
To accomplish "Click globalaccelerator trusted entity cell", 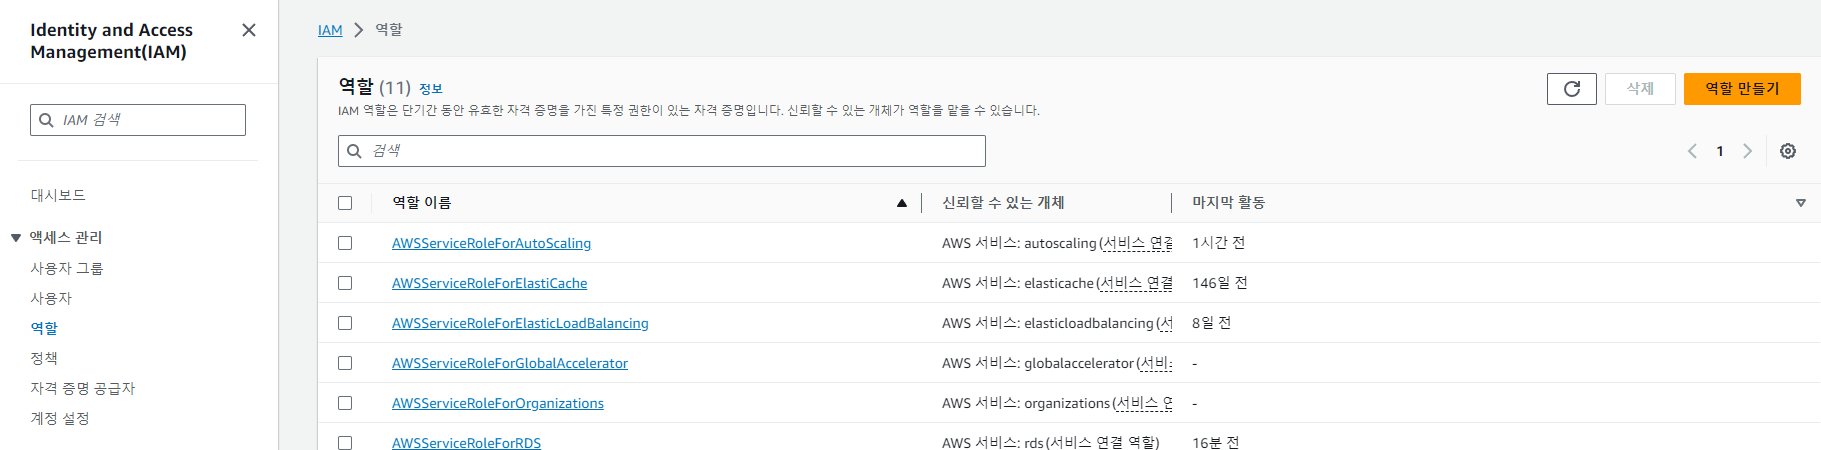I will tap(1057, 363).
